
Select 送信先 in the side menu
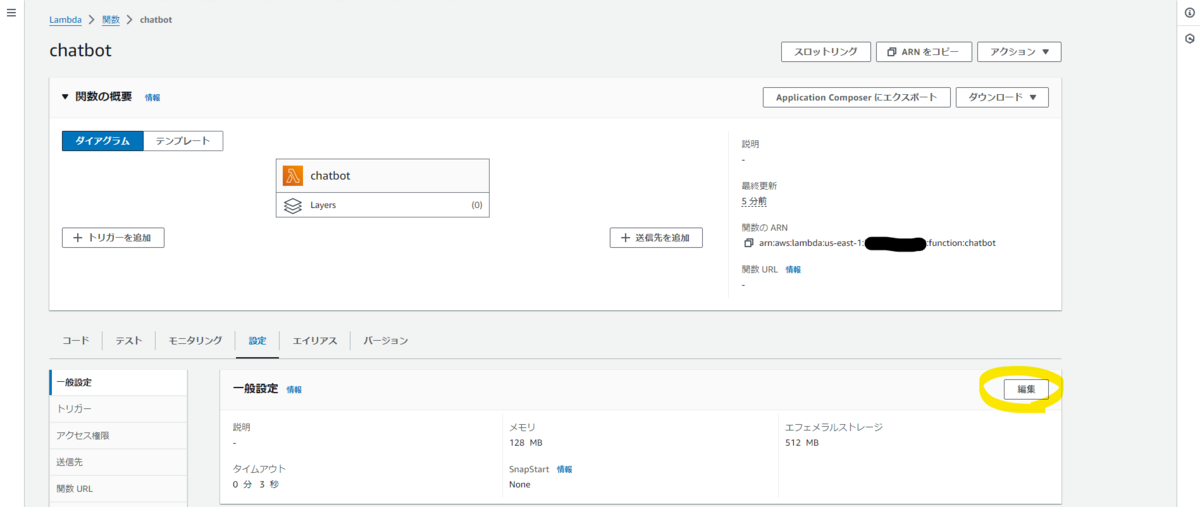pyautogui.click(x=118, y=462)
